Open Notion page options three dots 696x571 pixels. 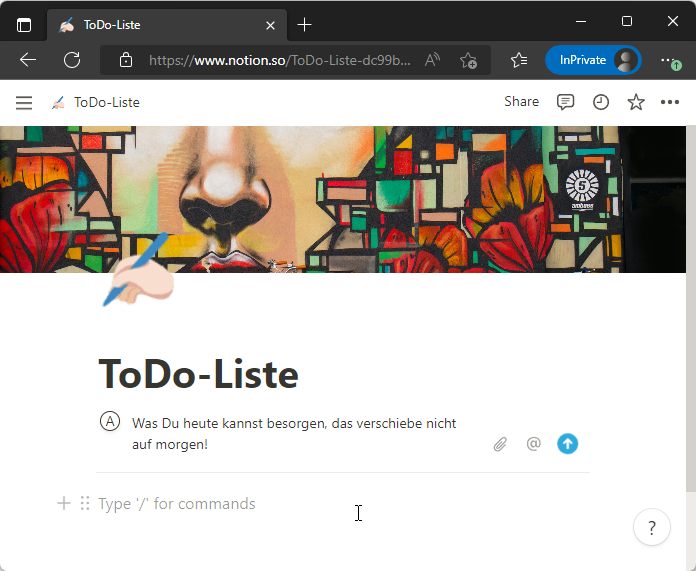[669, 102]
